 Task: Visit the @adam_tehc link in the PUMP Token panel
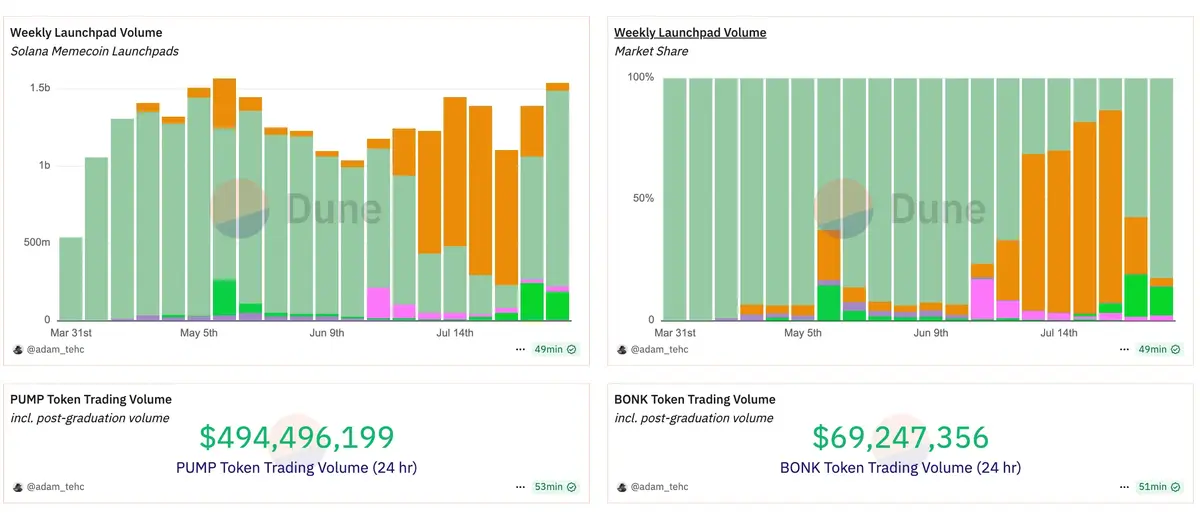pos(56,487)
